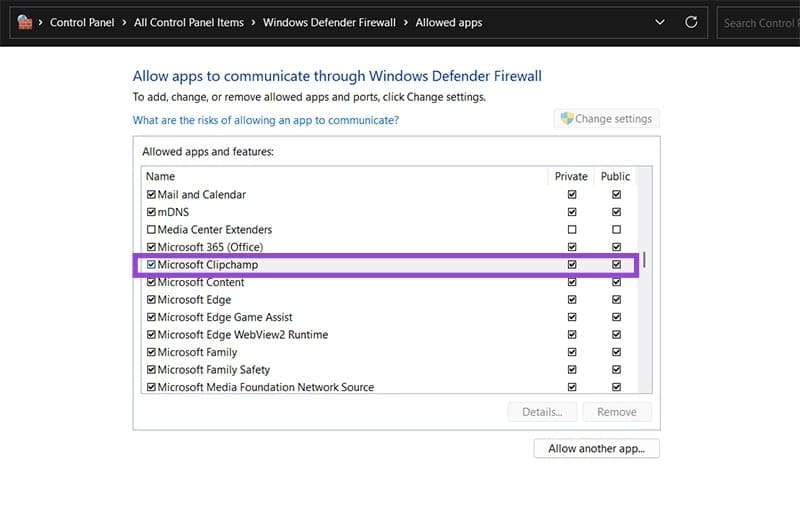
Task: Click the Public column header
Action: (615, 177)
